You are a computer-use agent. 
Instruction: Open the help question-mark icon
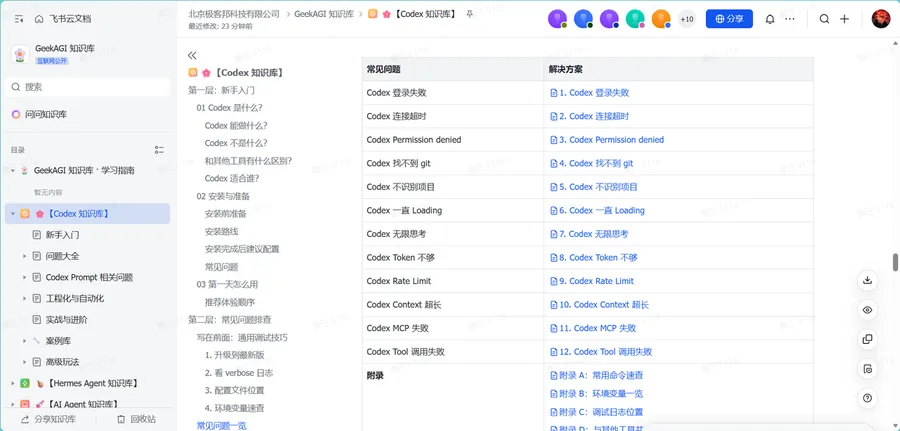[867, 398]
